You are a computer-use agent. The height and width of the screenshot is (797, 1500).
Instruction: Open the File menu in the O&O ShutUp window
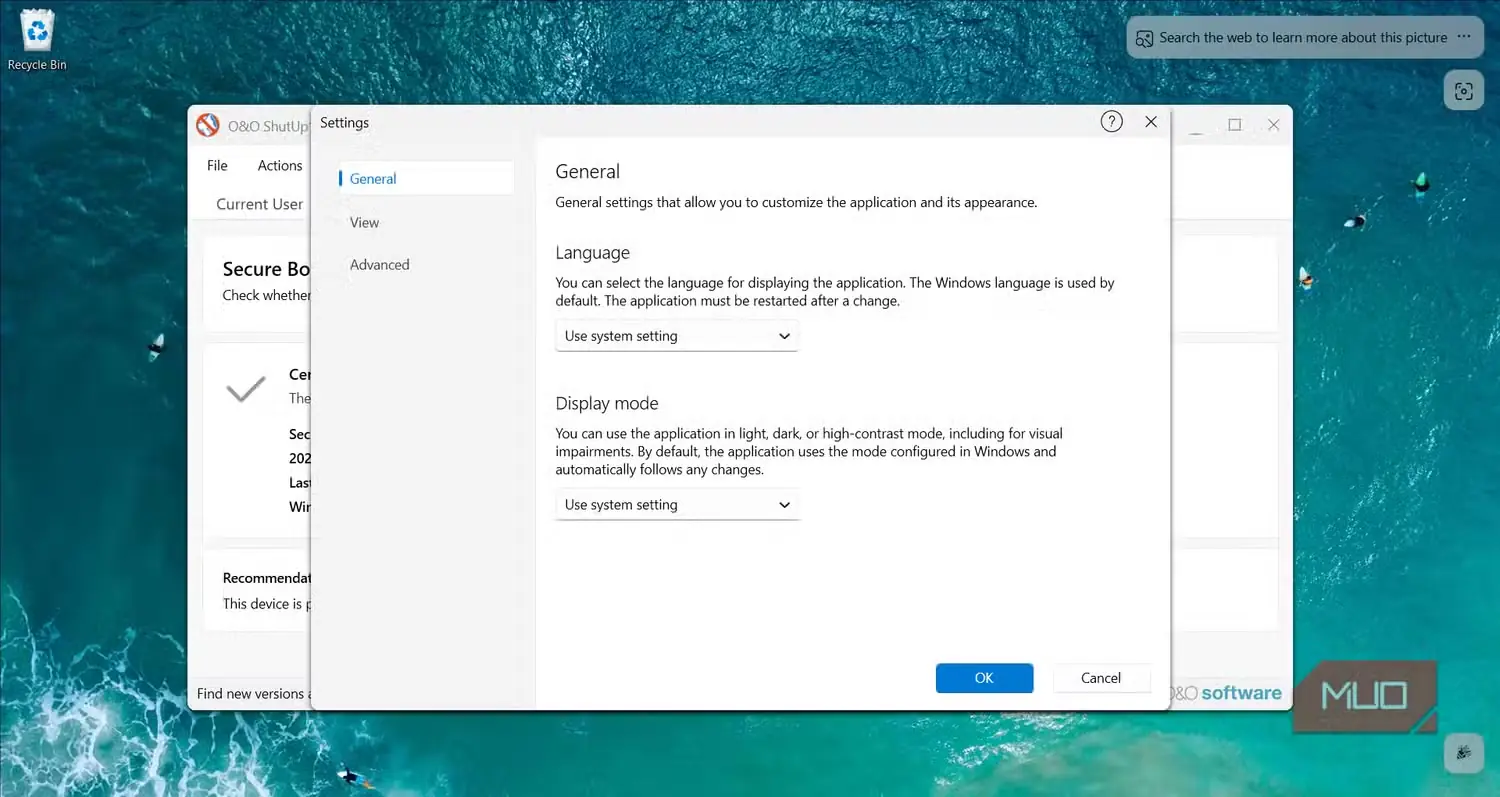point(217,166)
